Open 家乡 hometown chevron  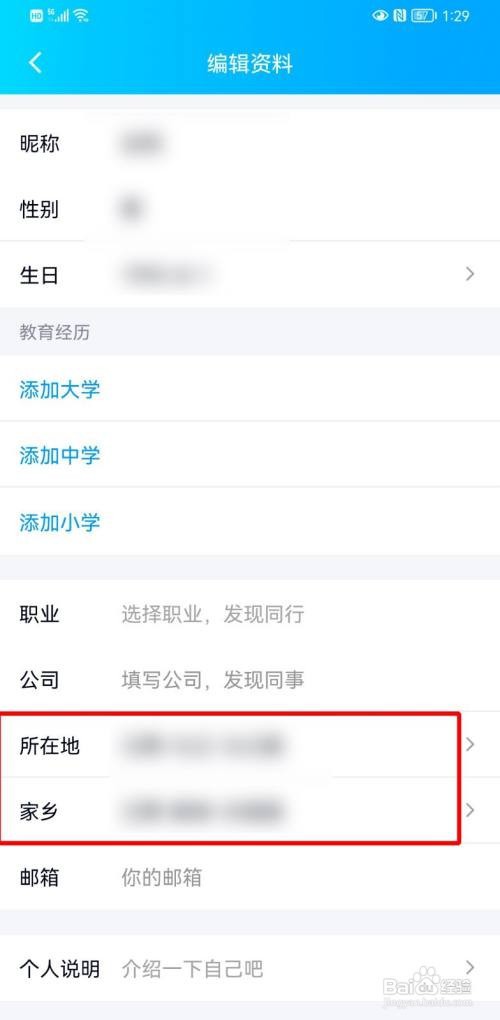[x=470, y=811]
